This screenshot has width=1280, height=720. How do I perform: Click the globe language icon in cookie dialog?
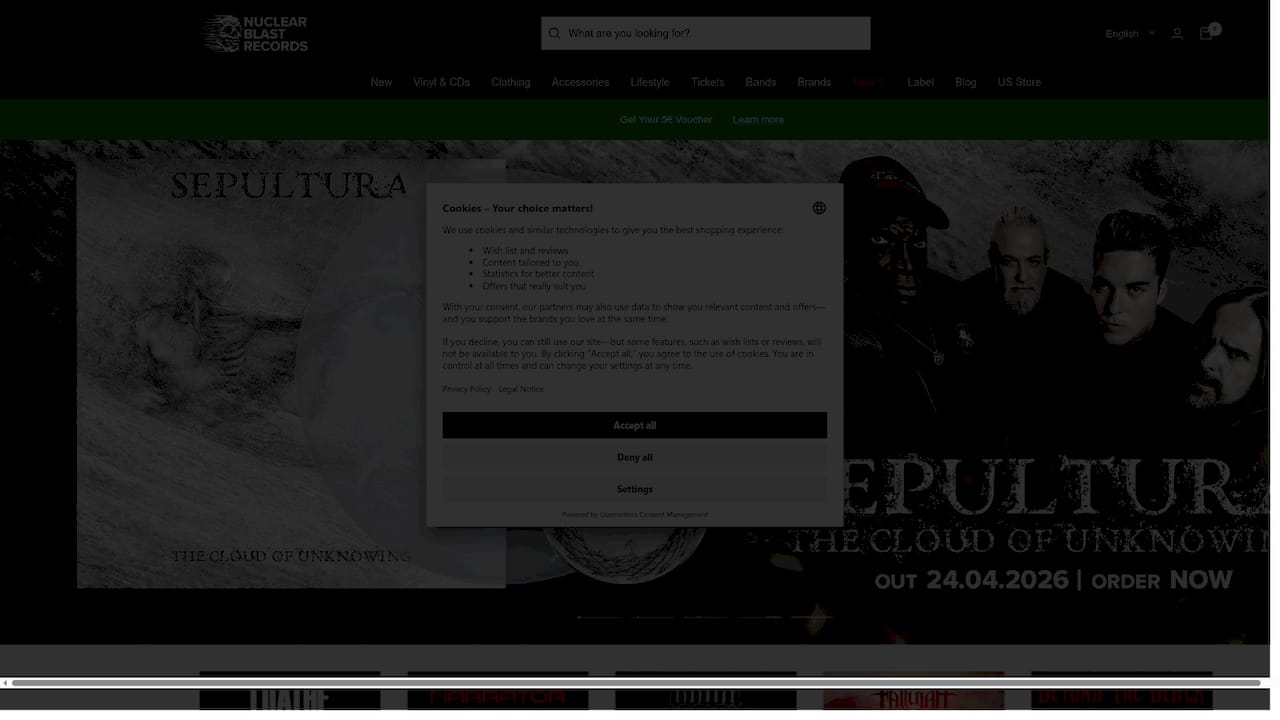pos(819,208)
